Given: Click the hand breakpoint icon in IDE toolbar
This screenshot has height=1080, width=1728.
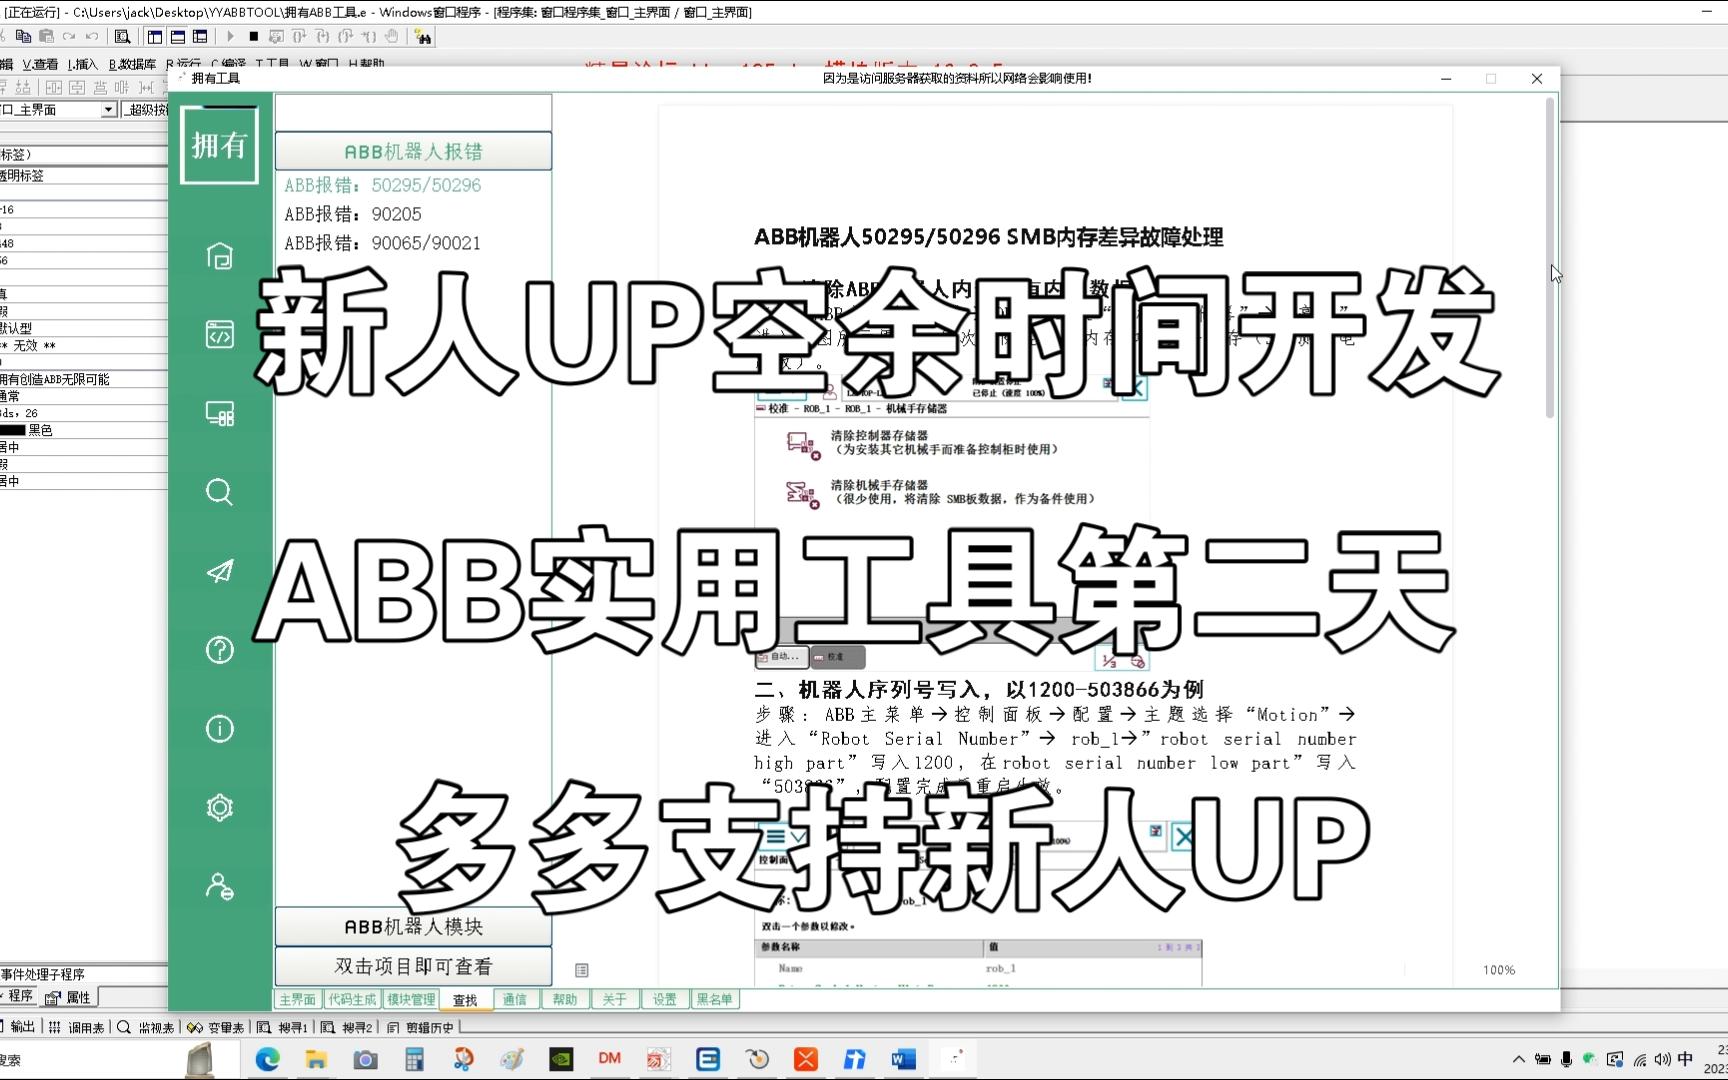Looking at the screenshot, I should 392,36.
